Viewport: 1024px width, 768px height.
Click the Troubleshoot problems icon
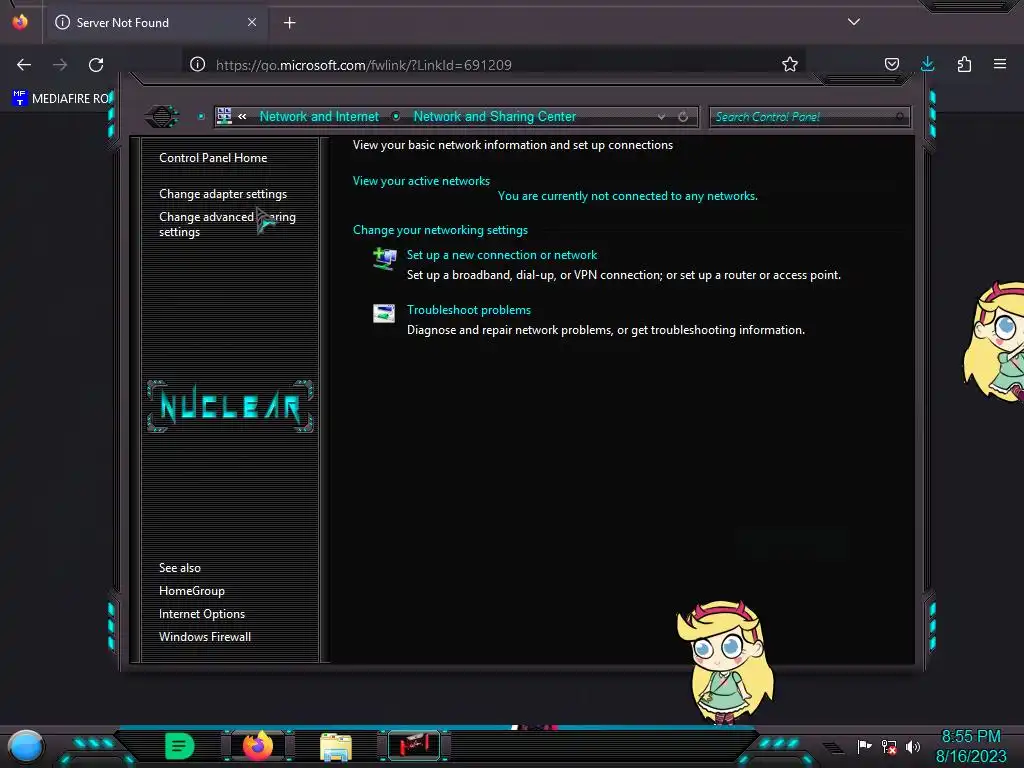tap(384, 313)
